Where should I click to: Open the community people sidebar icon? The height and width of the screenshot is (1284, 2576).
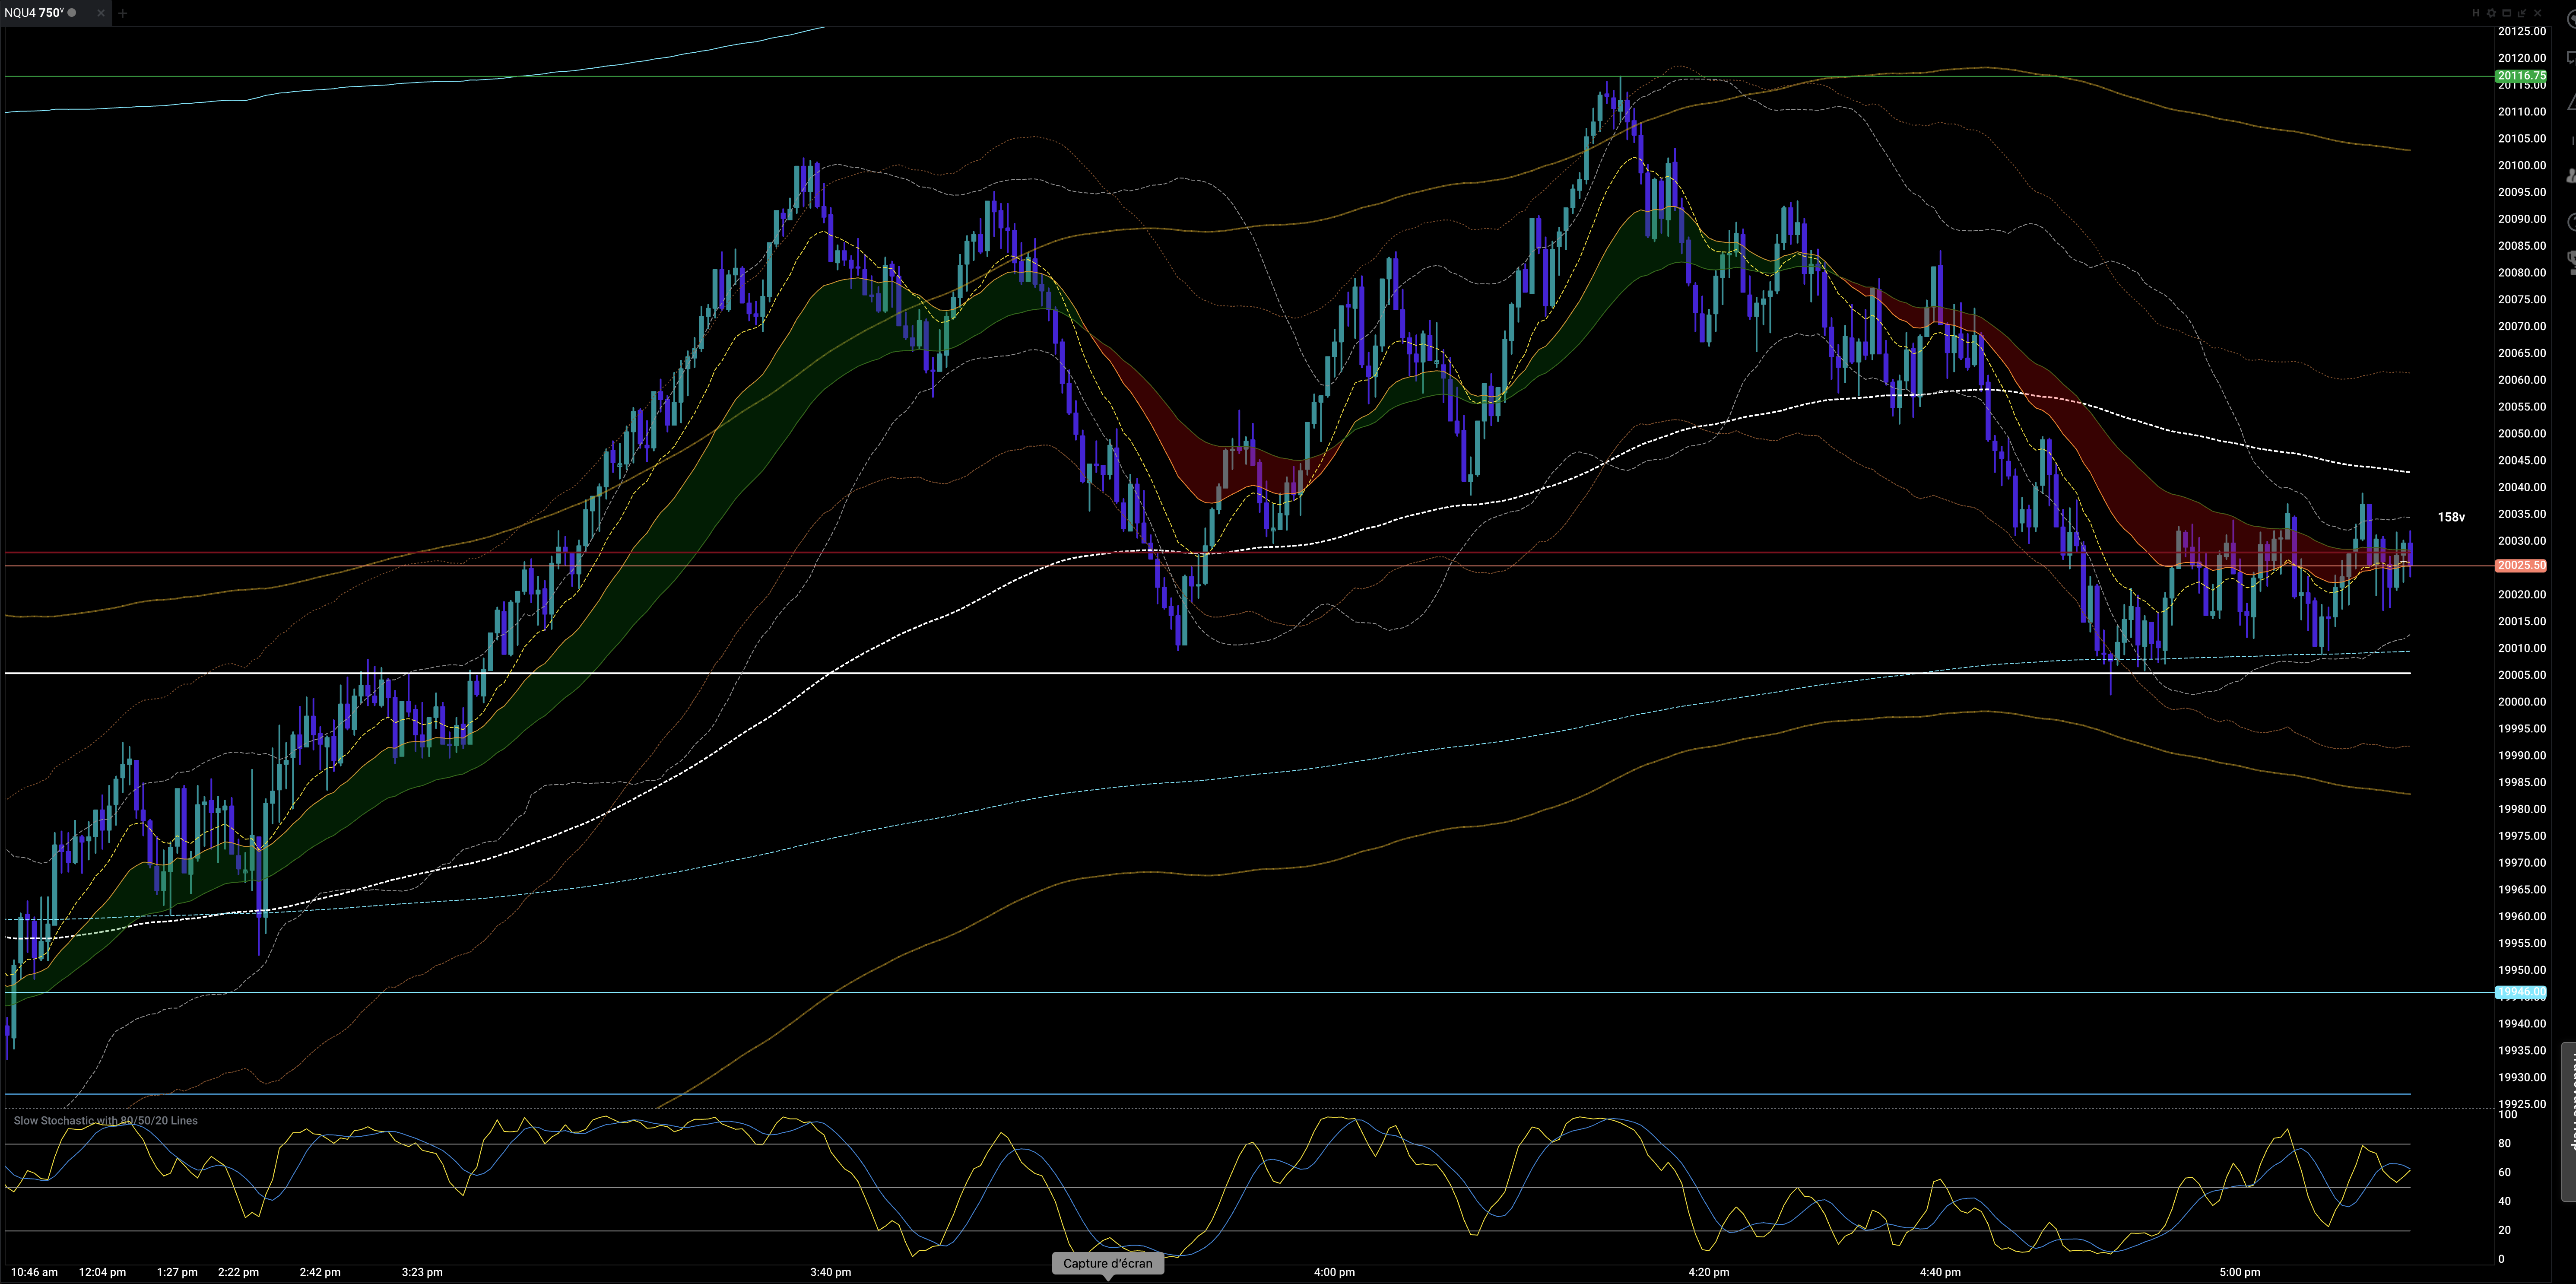(2572, 175)
